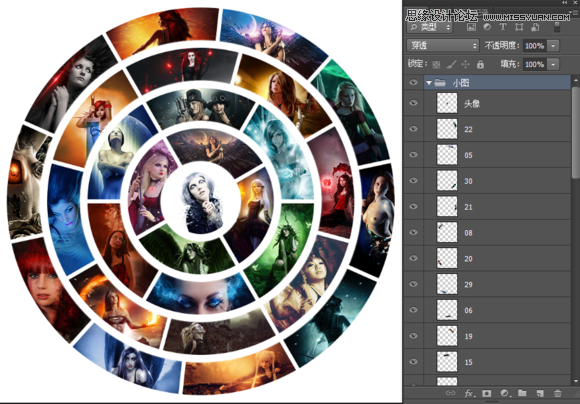Toggle visibility of layer 15
The width and height of the screenshot is (580, 404).
(x=413, y=362)
